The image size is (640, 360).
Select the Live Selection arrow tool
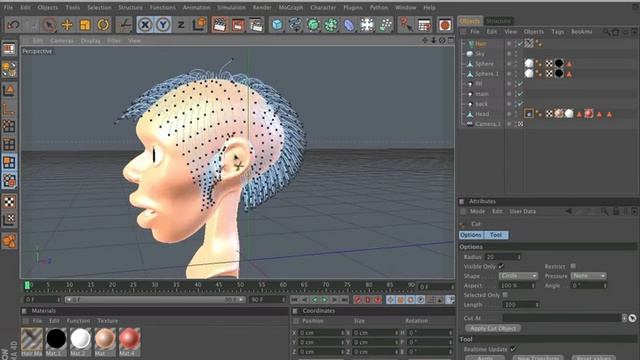click(49, 25)
